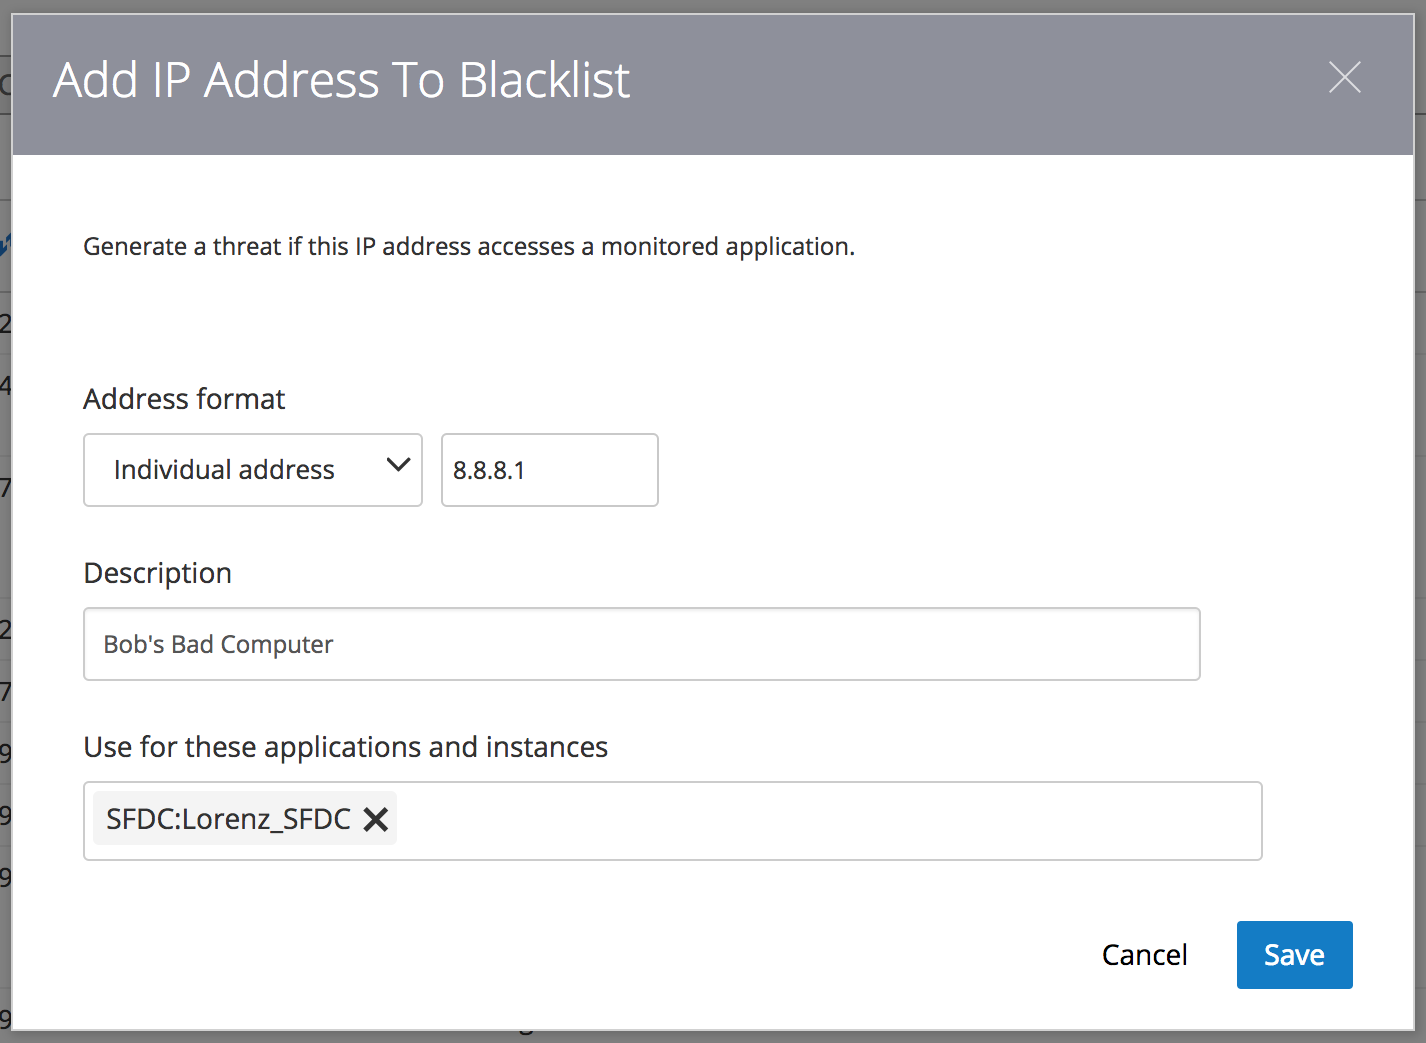Remove the SFDC:Lorenz_SFDC tag with its X icon
Viewport: 1426px width, 1043px height.
click(x=376, y=819)
